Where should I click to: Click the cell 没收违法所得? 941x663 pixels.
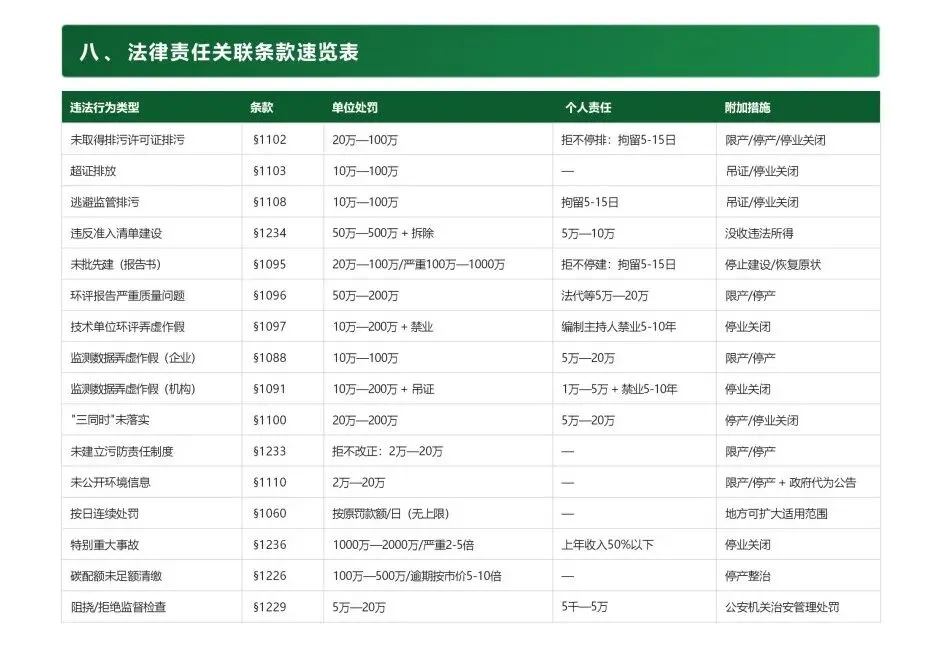[759, 233]
